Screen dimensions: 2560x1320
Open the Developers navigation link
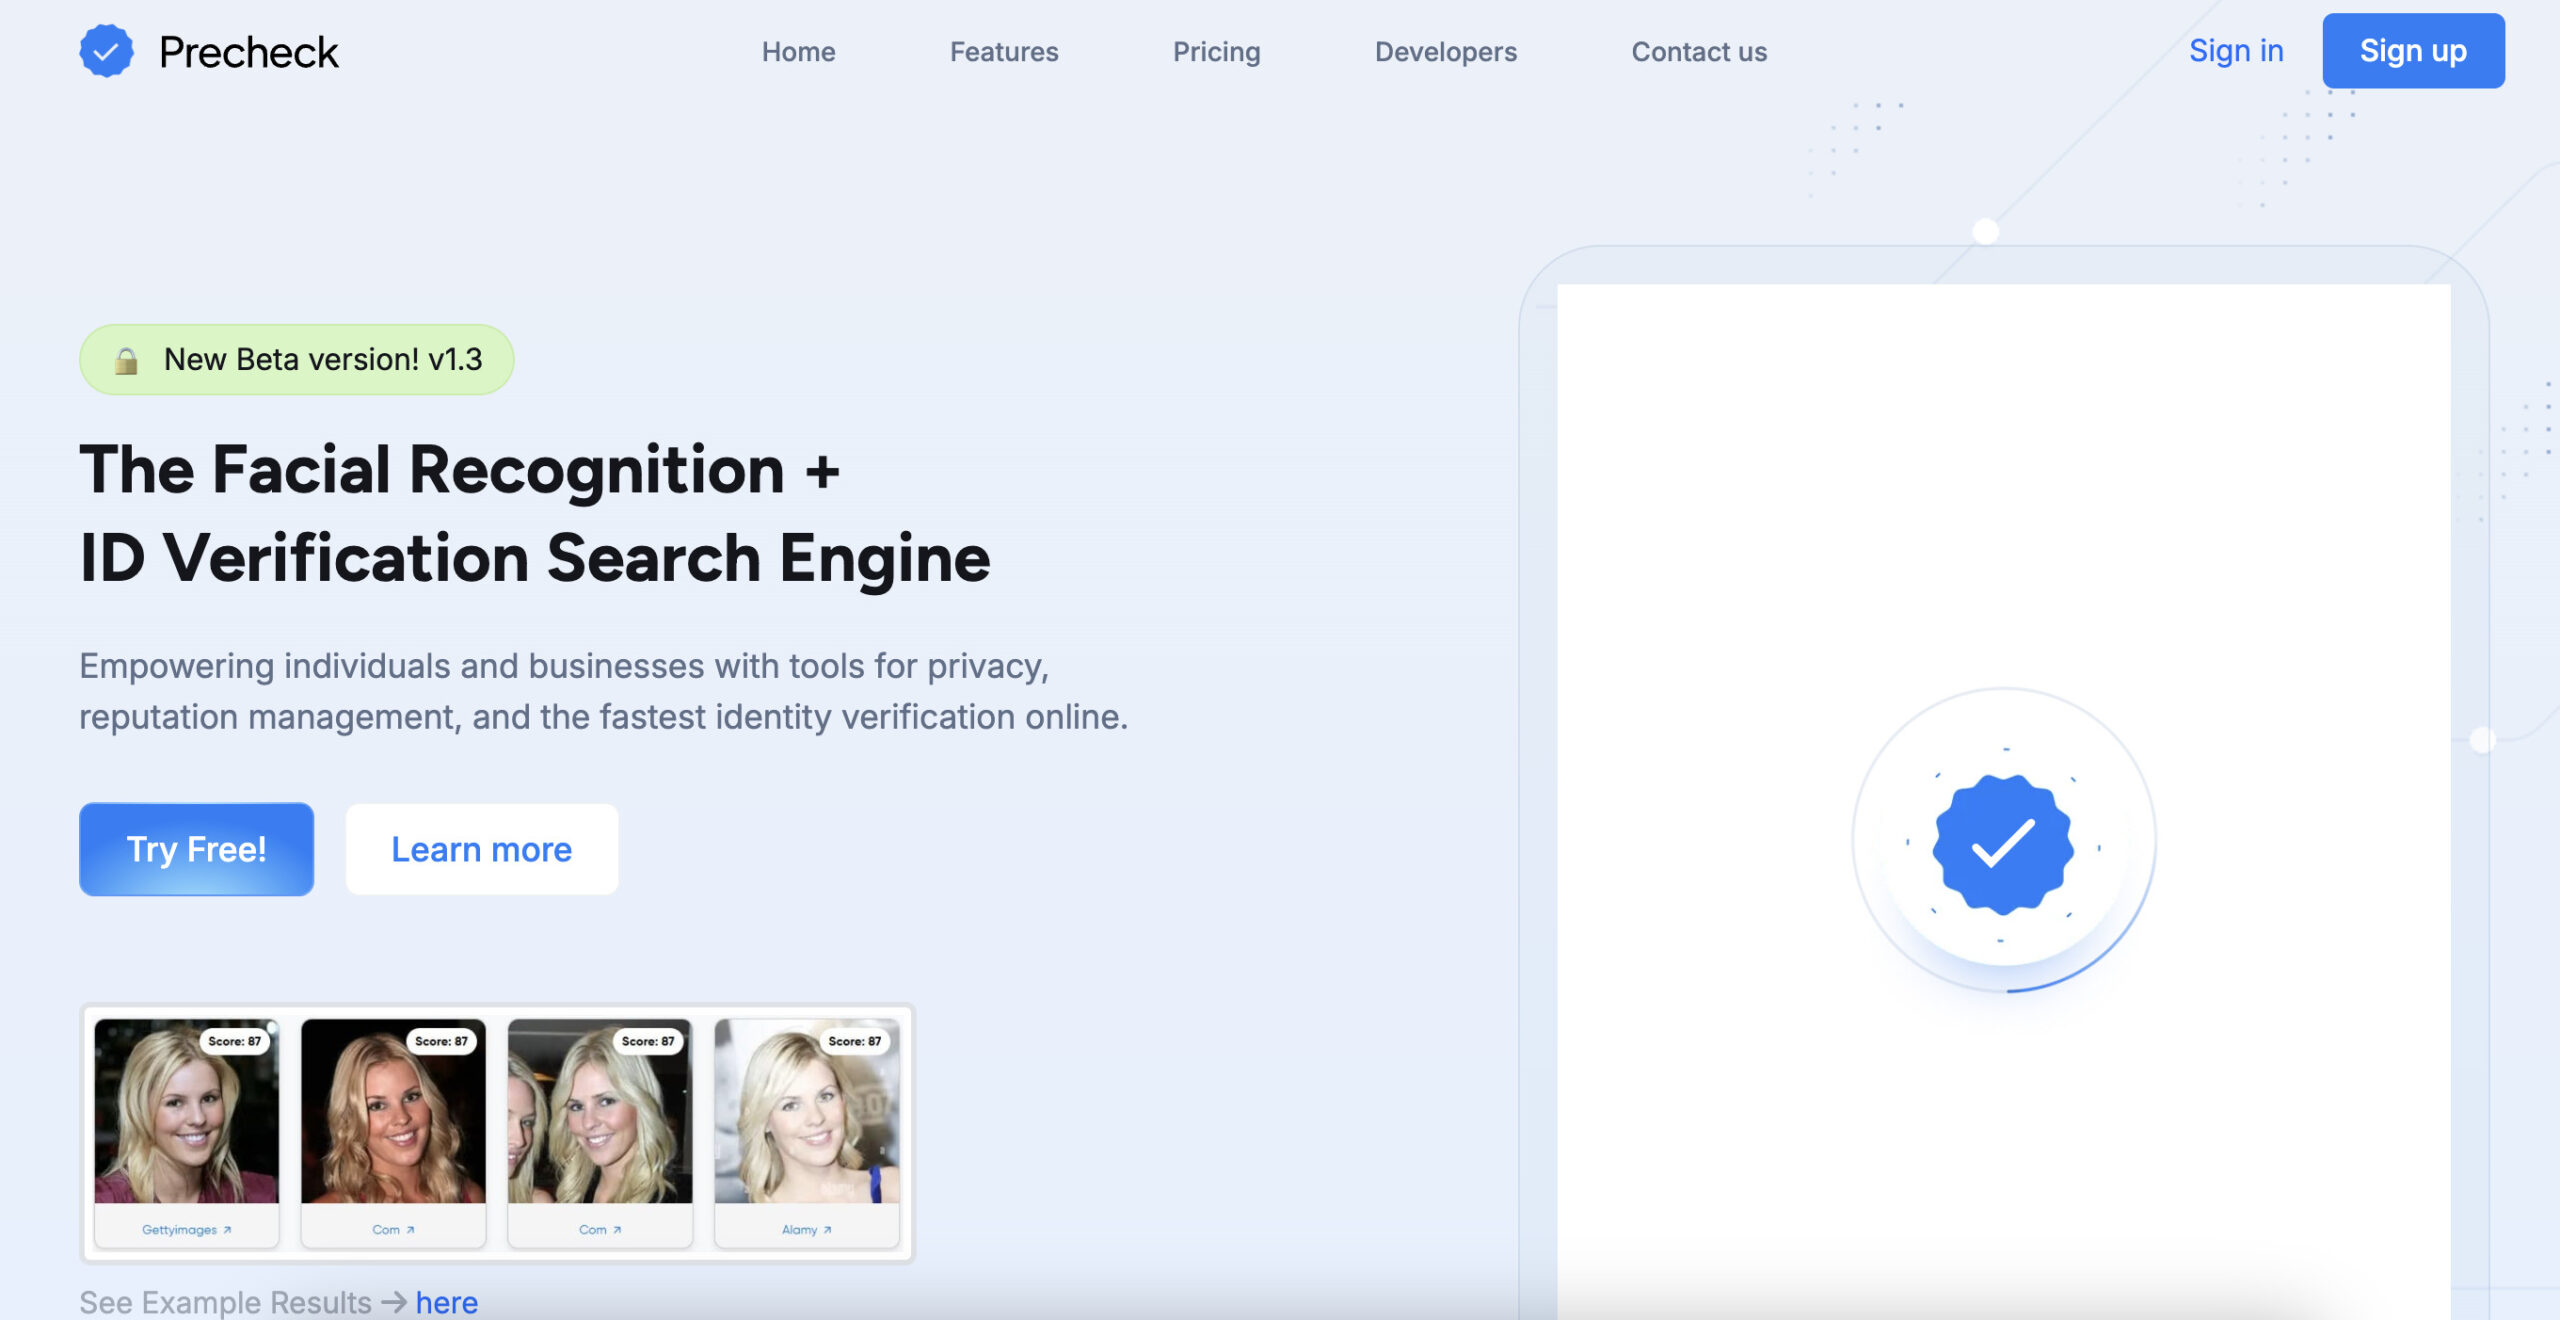[x=1445, y=52]
